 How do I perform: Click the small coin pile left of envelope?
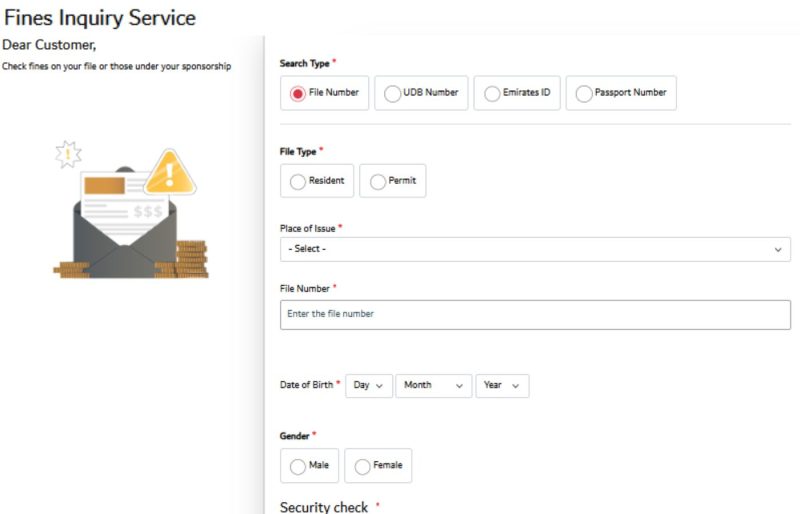[70, 269]
